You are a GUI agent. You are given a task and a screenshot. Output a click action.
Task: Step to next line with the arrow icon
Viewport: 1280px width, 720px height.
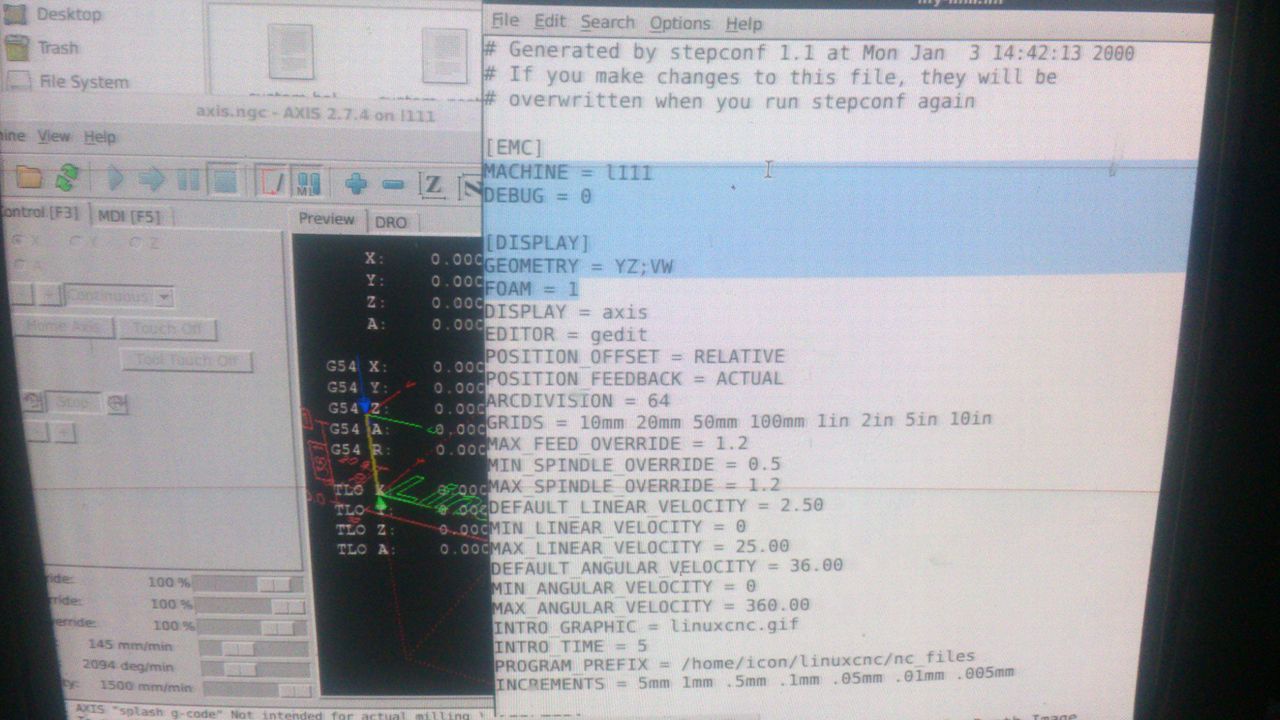coord(152,180)
